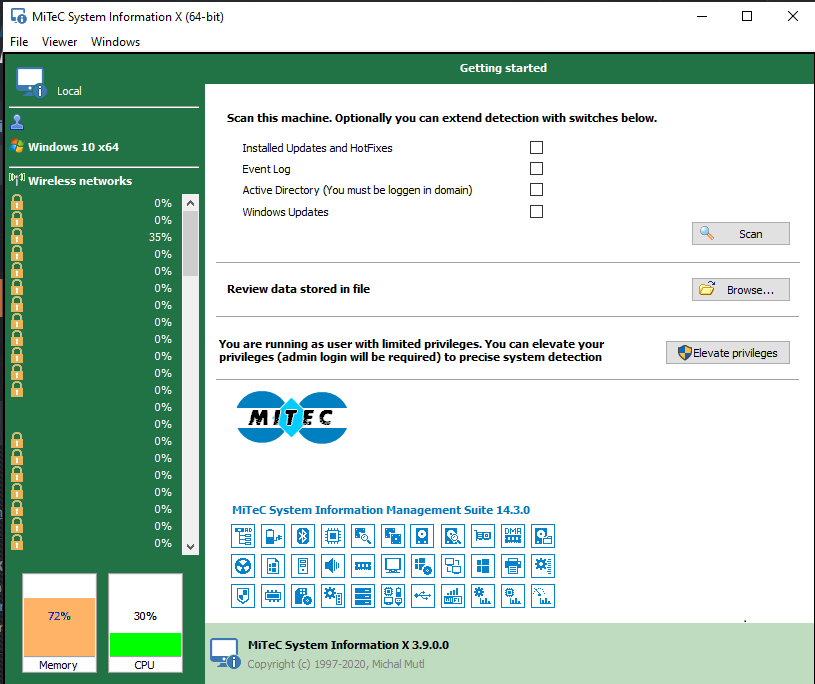Click the Memory 72% usage gauge

pyautogui.click(x=59, y=623)
